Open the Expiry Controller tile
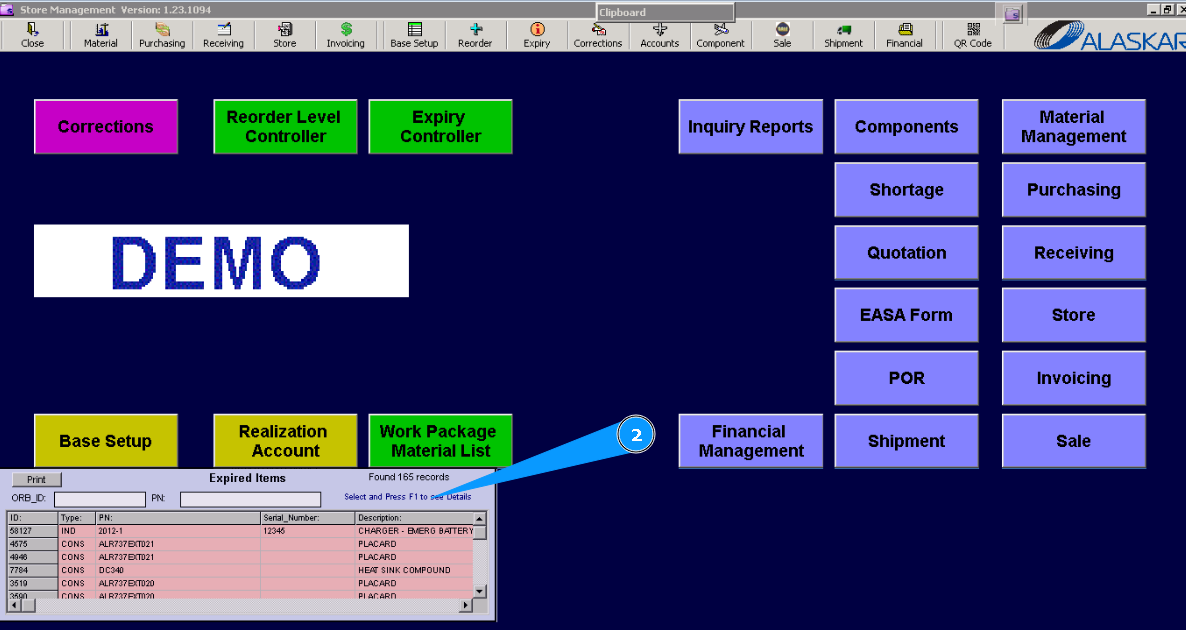Viewport: 1186px width, 633px height. click(x=440, y=126)
